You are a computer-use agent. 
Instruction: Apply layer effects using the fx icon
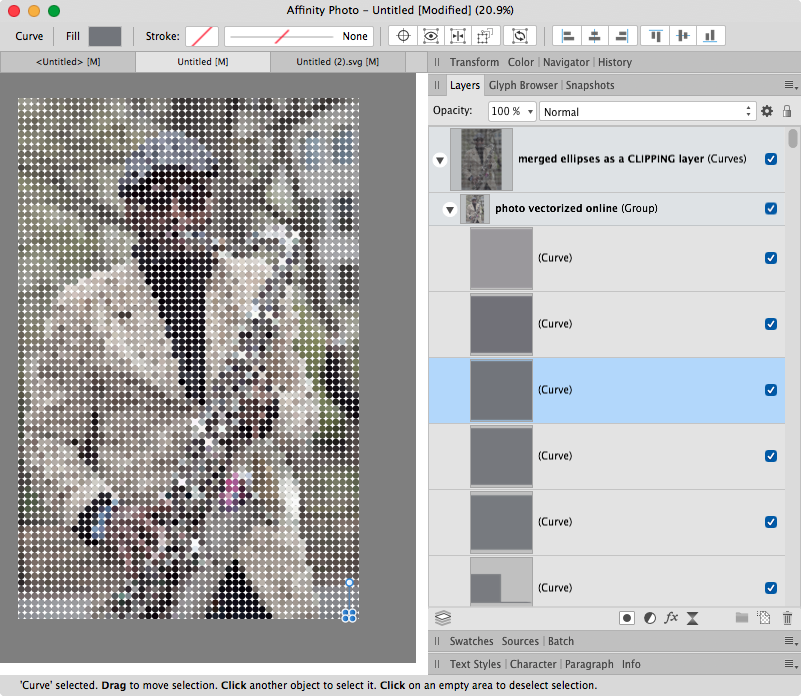tap(671, 618)
